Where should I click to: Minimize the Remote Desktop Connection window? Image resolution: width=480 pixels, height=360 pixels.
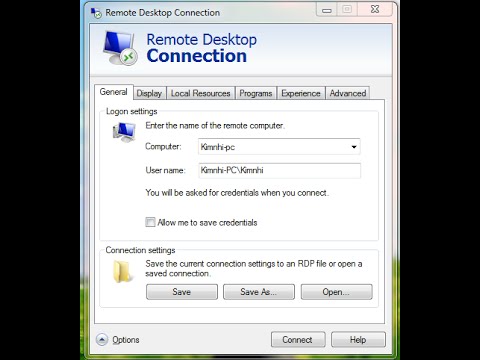[x=327, y=10]
